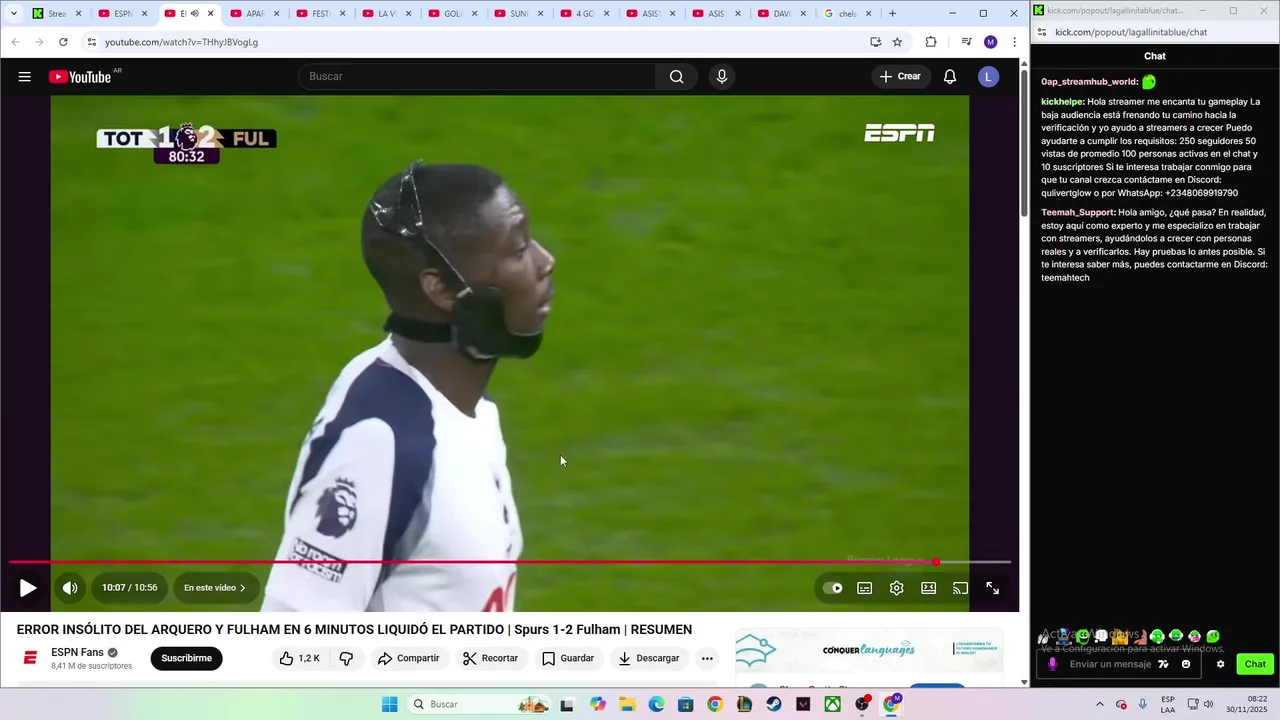Click the 7TV icon in chat input
Viewport: 1280px width, 720px height.
coord(1163,664)
